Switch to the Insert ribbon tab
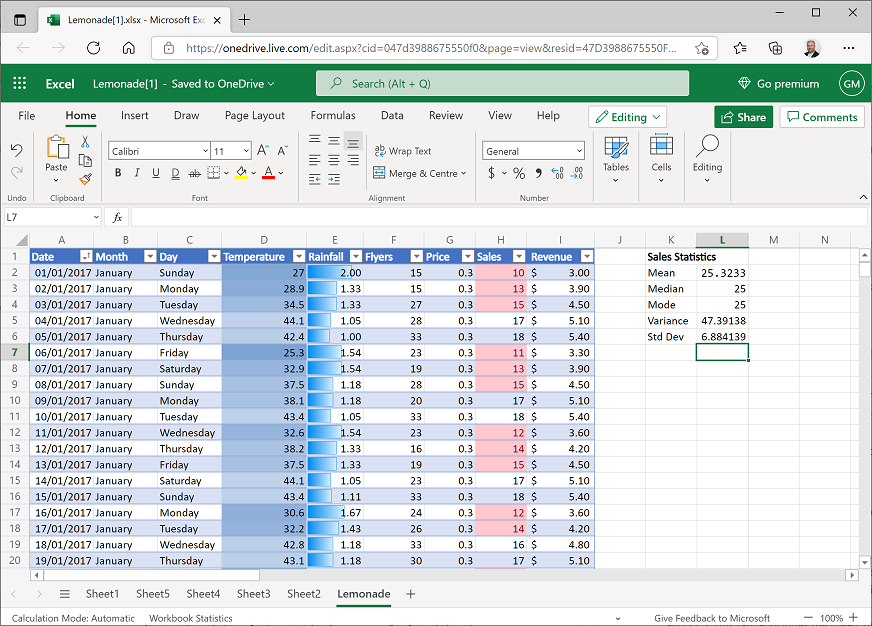Image resolution: width=872 pixels, height=626 pixels. click(x=134, y=115)
